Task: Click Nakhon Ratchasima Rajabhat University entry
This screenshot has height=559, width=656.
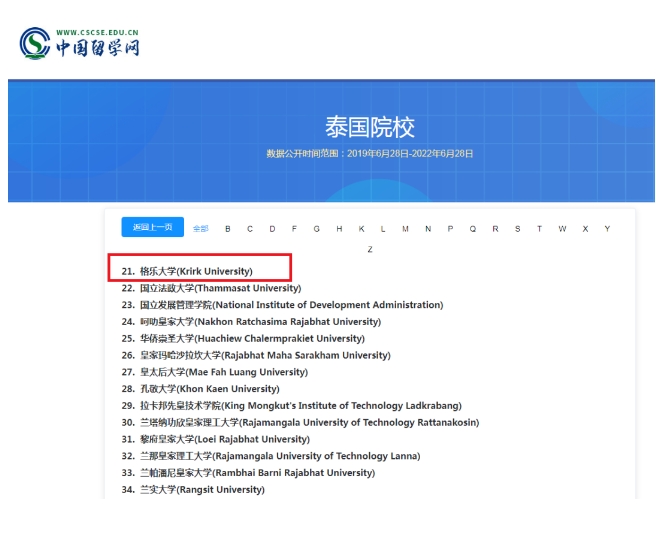Action: click(x=251, y=321)
